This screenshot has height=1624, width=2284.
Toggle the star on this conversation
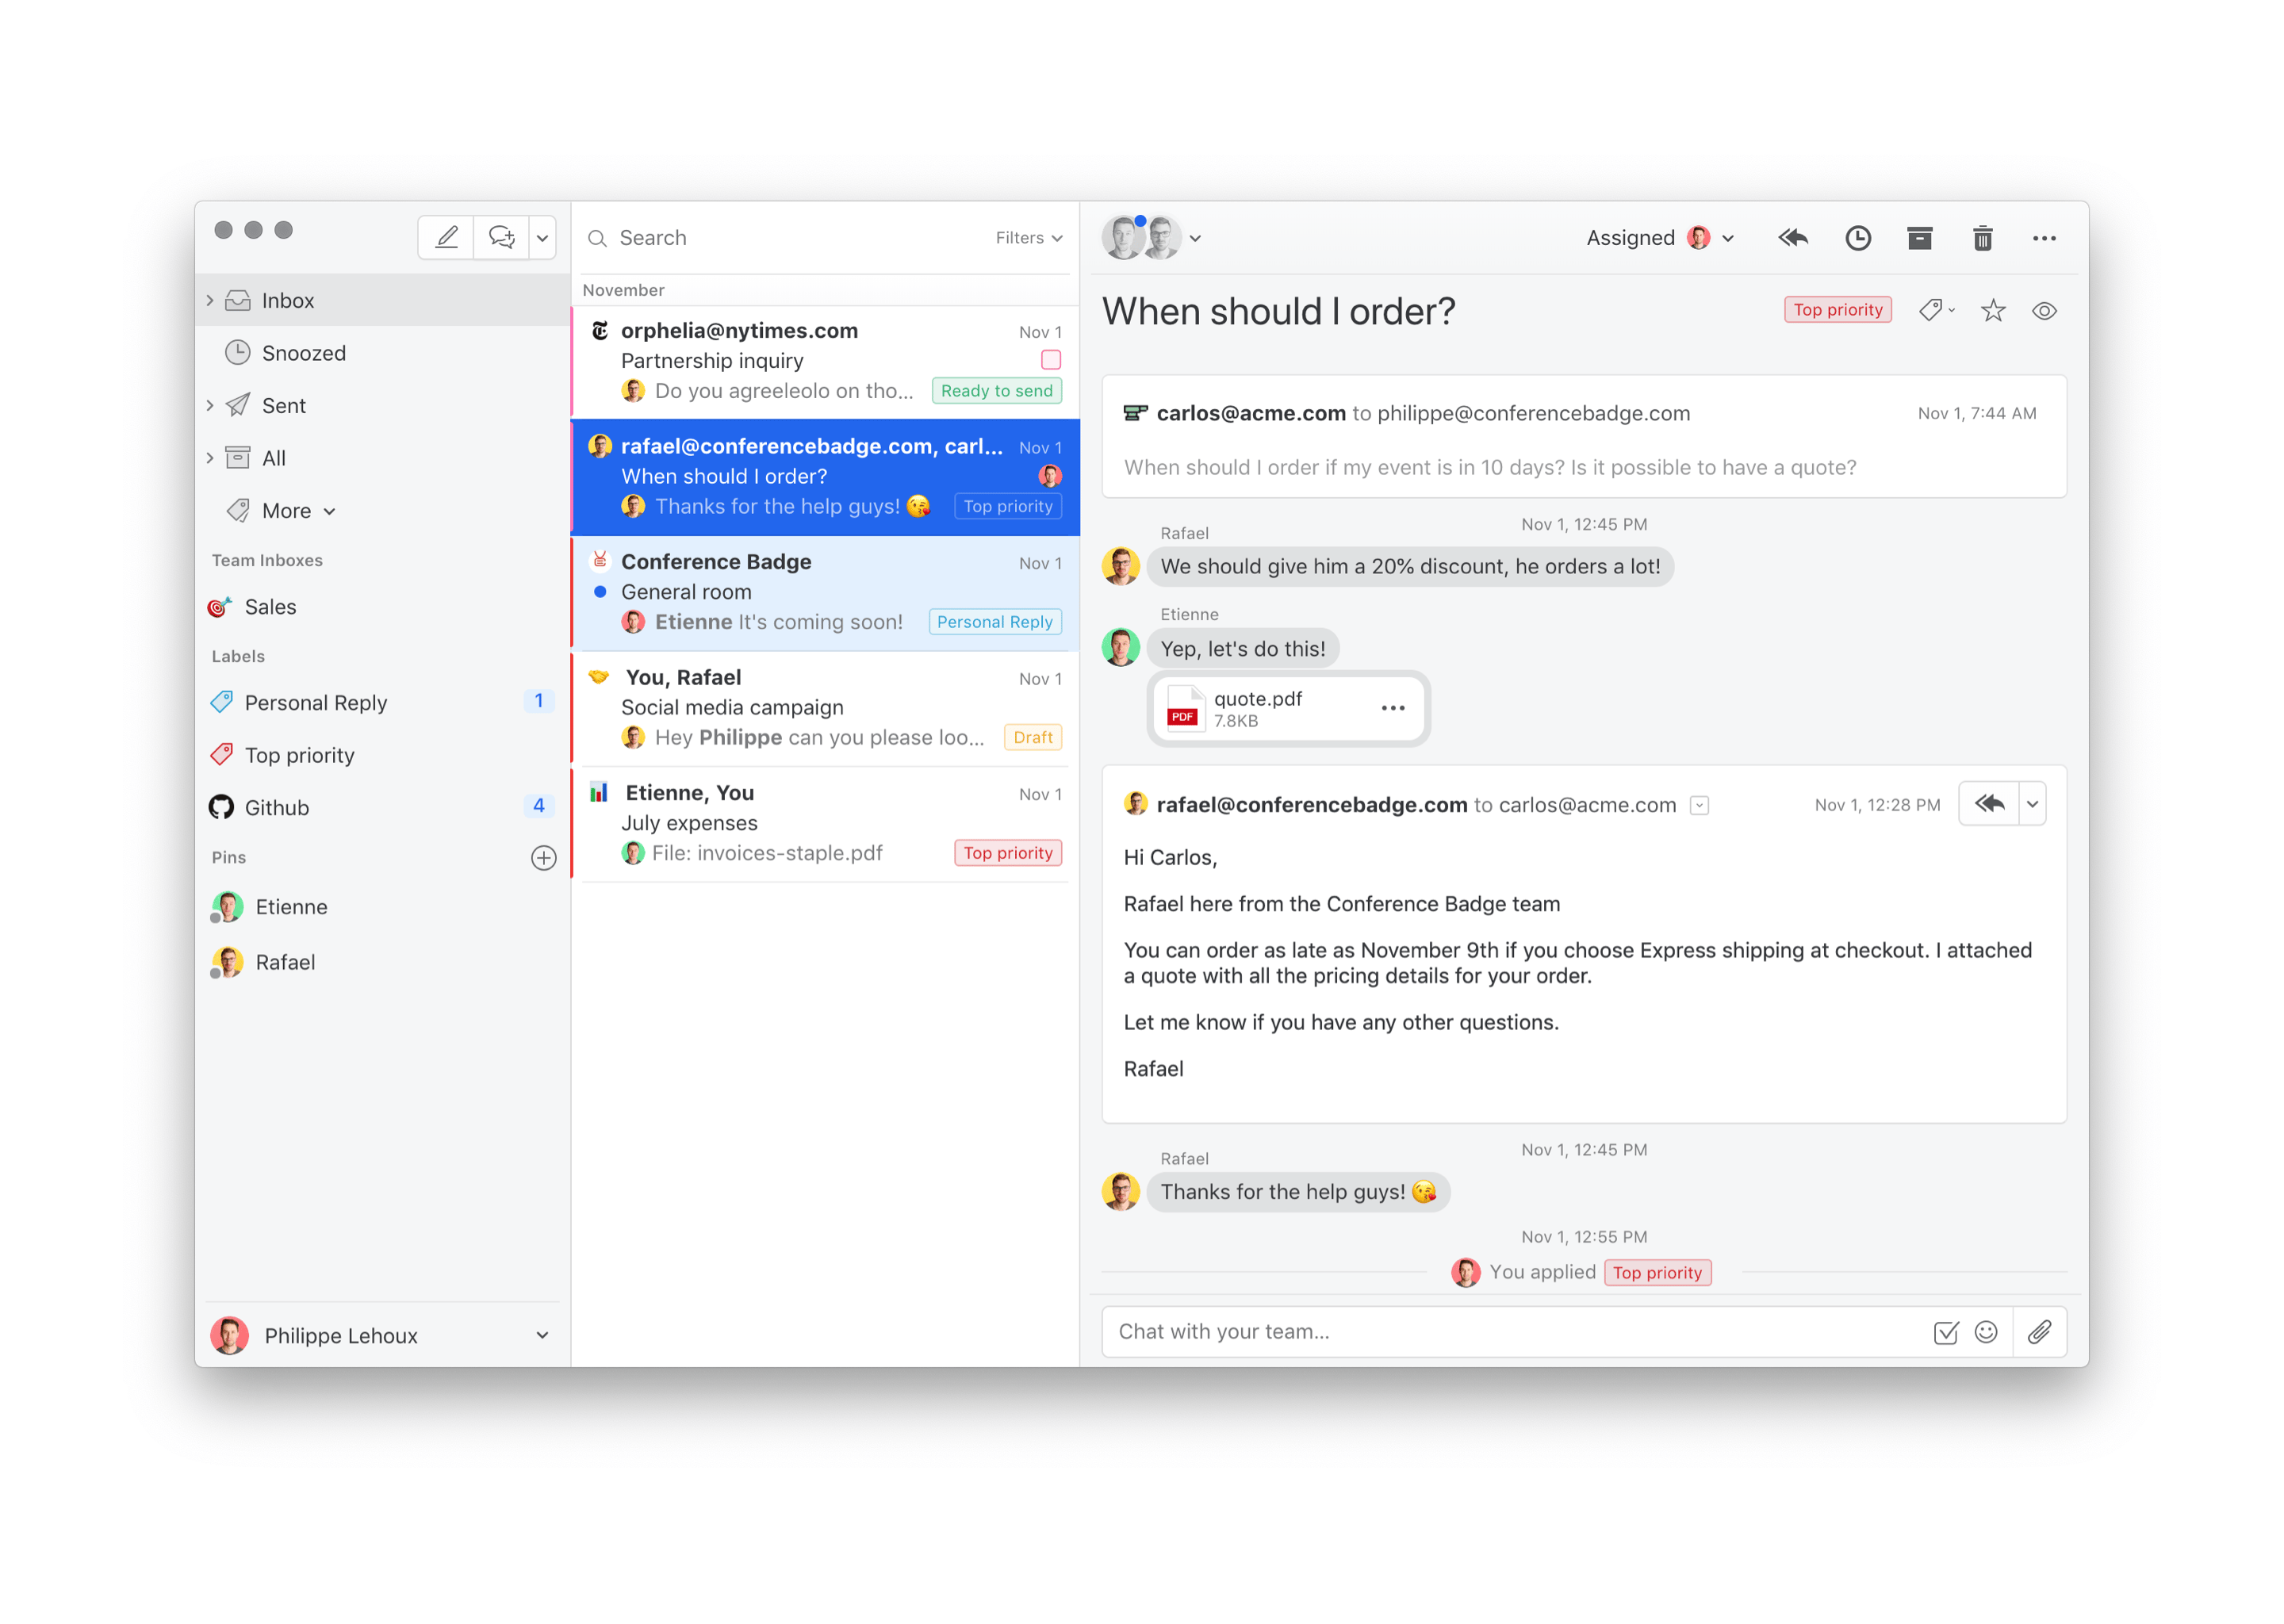(x=1992, y=311)
